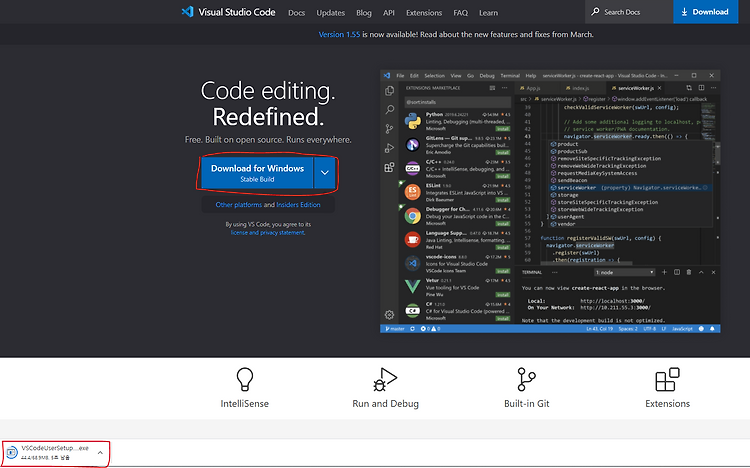Click the Debugger for Chrome extension icon

click(x=412, y=216)
